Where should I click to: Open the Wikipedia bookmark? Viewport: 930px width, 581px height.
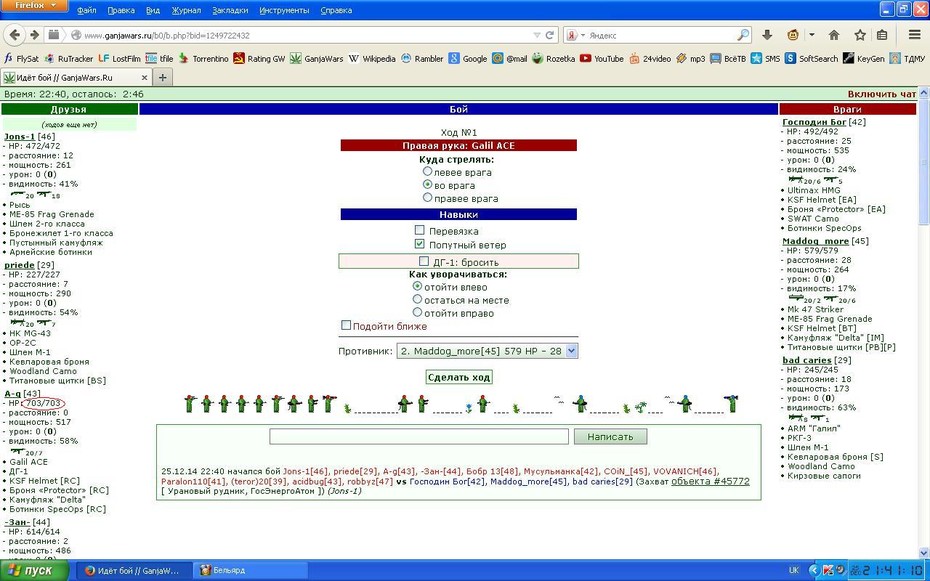372,59
